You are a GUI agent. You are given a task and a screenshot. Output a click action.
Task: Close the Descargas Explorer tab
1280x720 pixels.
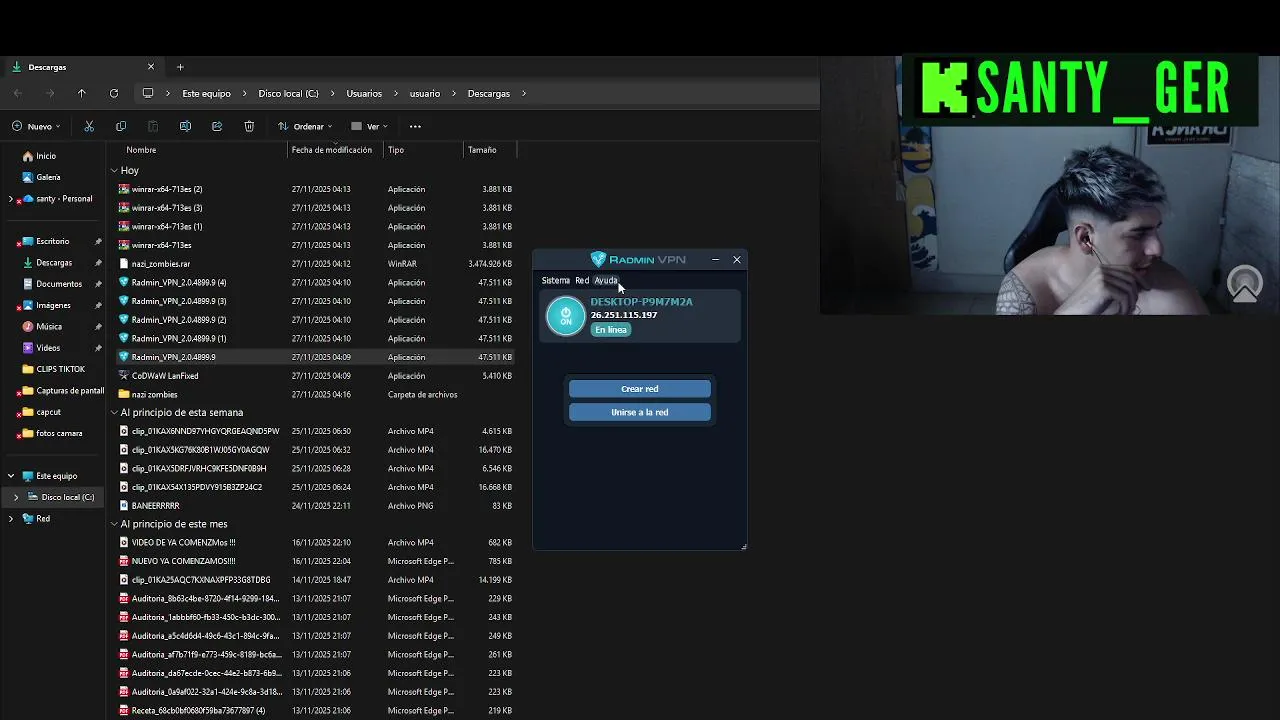coord(151,67)
